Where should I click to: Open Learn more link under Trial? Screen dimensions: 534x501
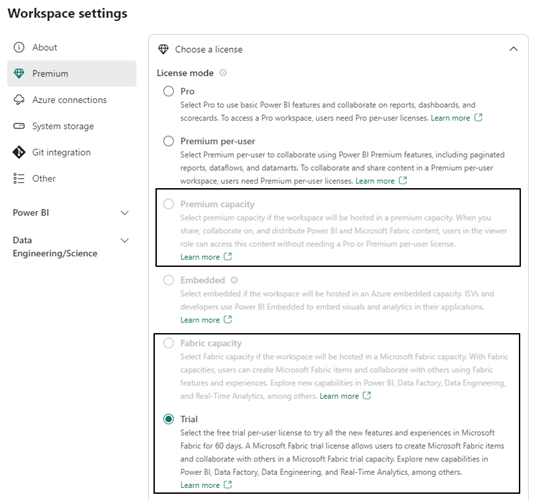[200, 485]
